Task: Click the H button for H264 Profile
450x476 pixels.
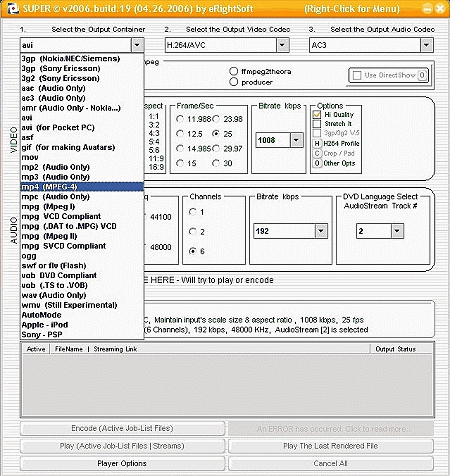Action: tap(317, 144)
